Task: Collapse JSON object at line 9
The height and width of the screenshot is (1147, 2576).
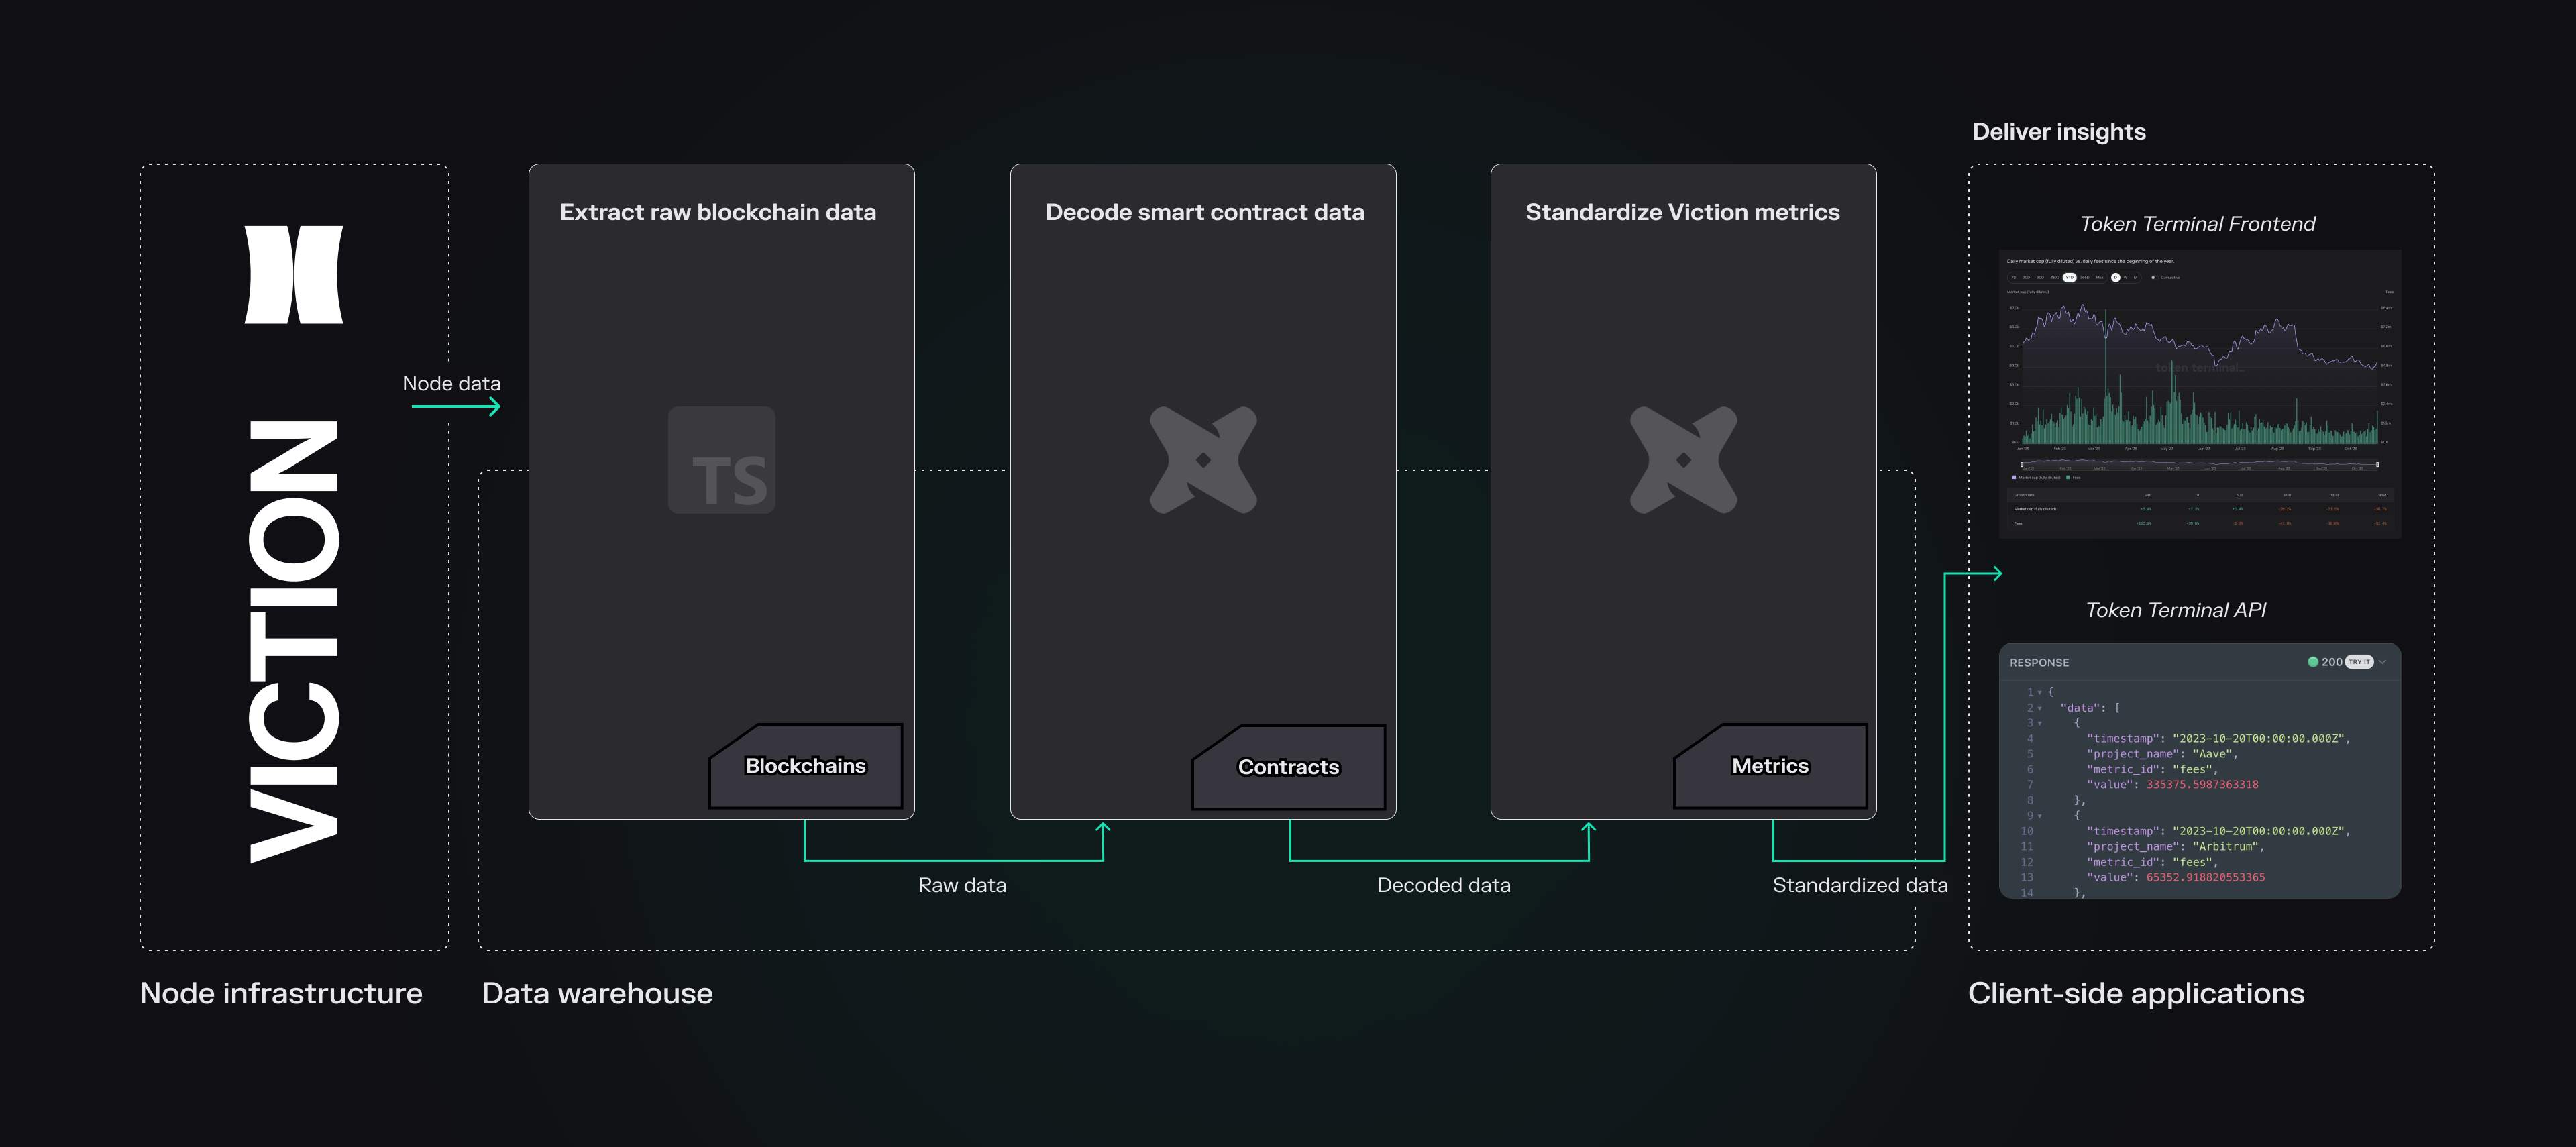Action: pyautogui.click(x=2040, y=816)
